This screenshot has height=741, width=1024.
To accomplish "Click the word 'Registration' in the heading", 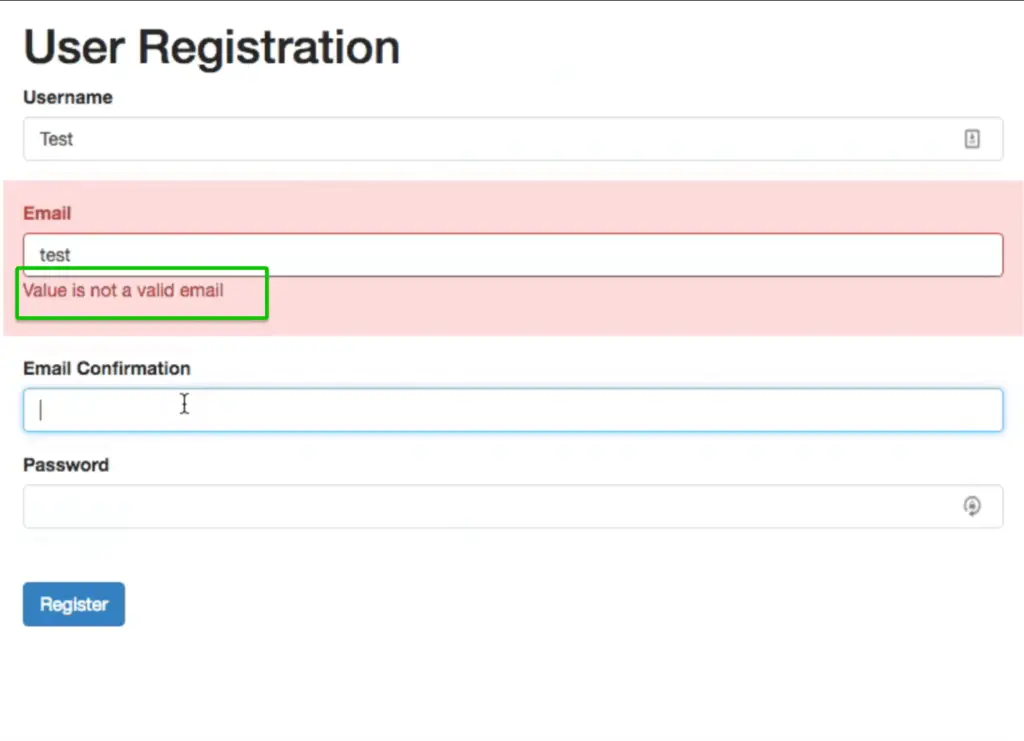I will [x=269, y=47].
